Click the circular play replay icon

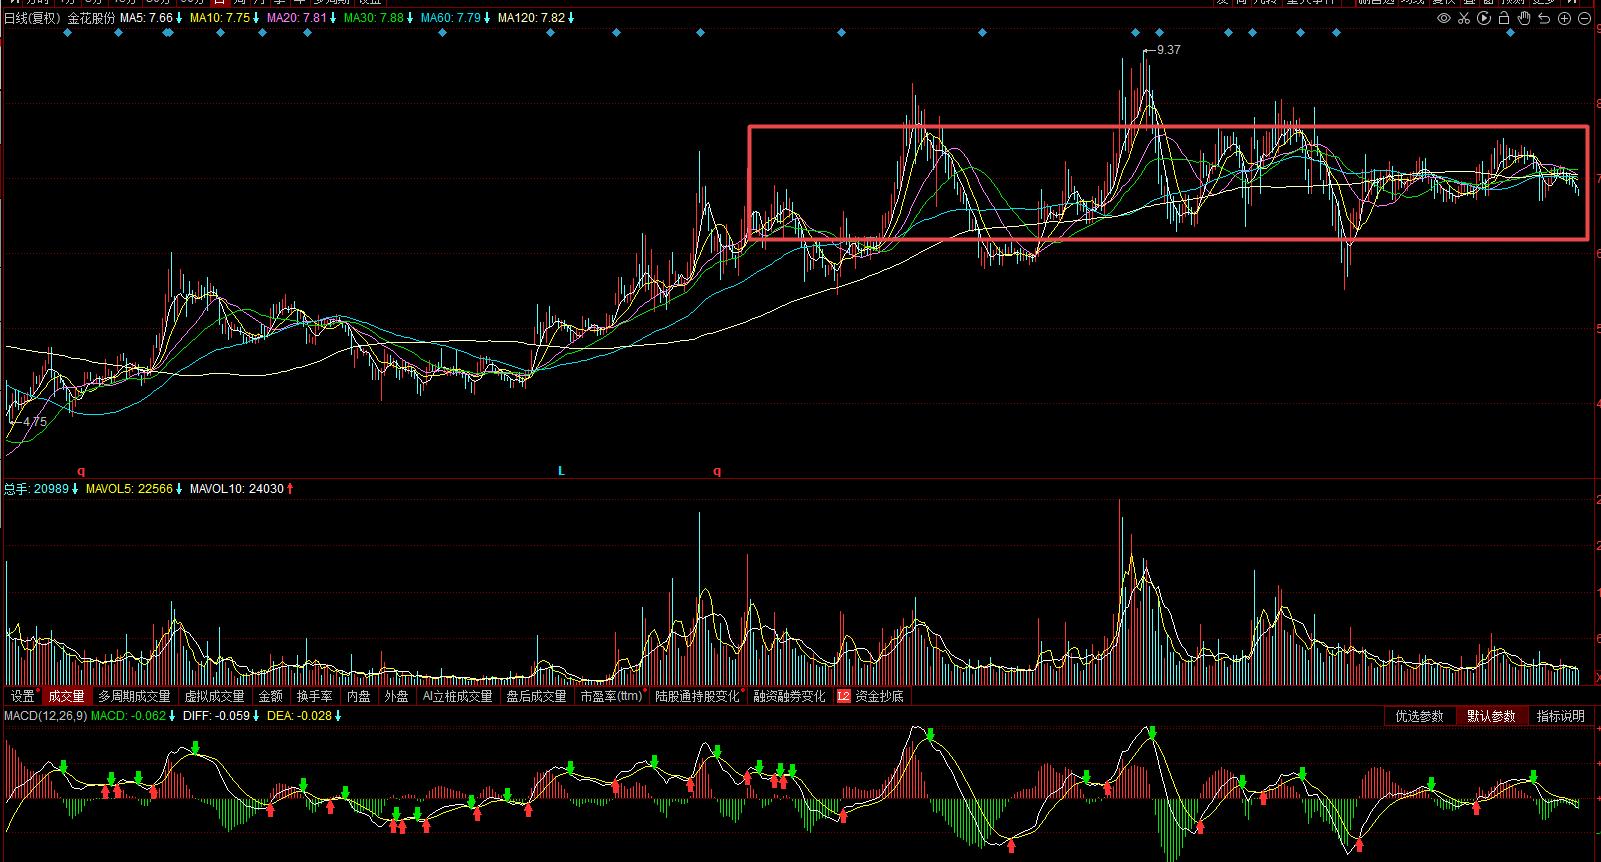pos(1484,18)
